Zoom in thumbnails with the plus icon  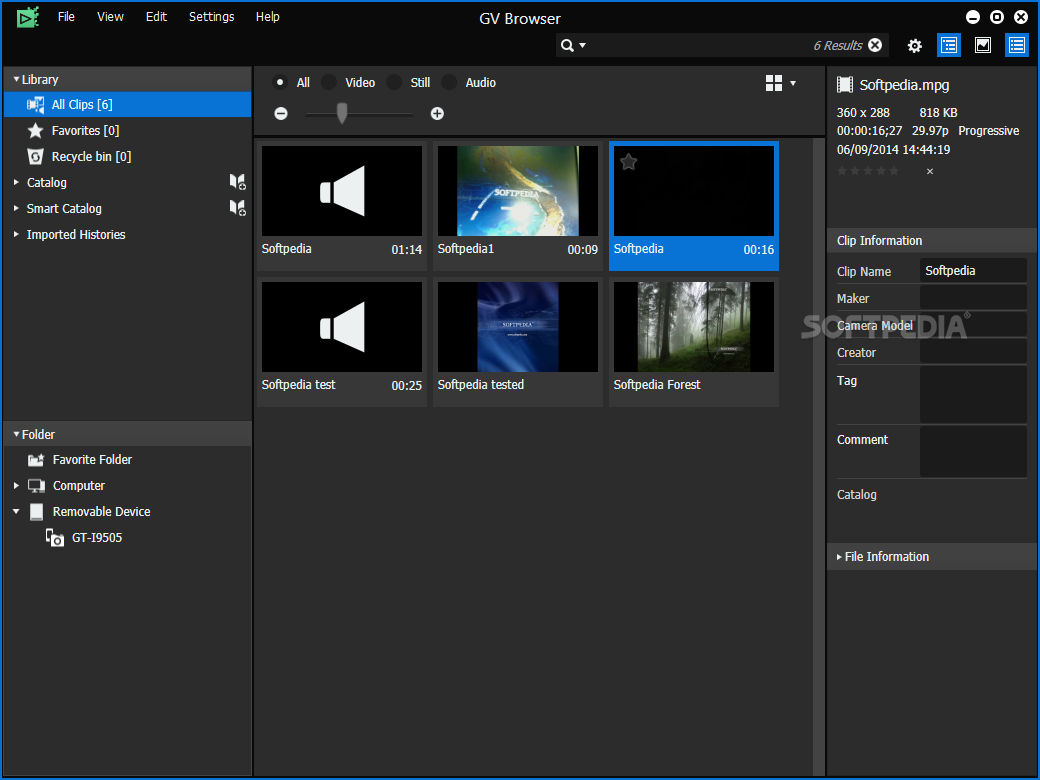tap(437, 113)
